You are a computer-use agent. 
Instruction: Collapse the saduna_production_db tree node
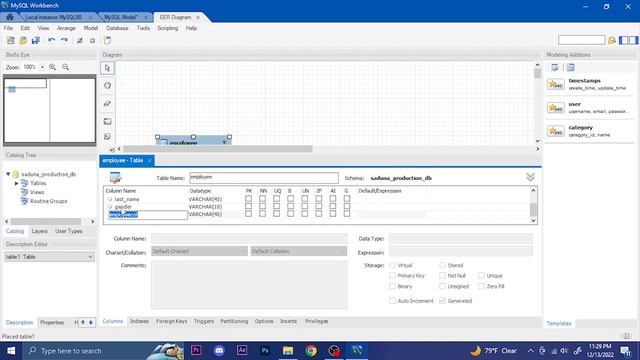coord(8,174)
